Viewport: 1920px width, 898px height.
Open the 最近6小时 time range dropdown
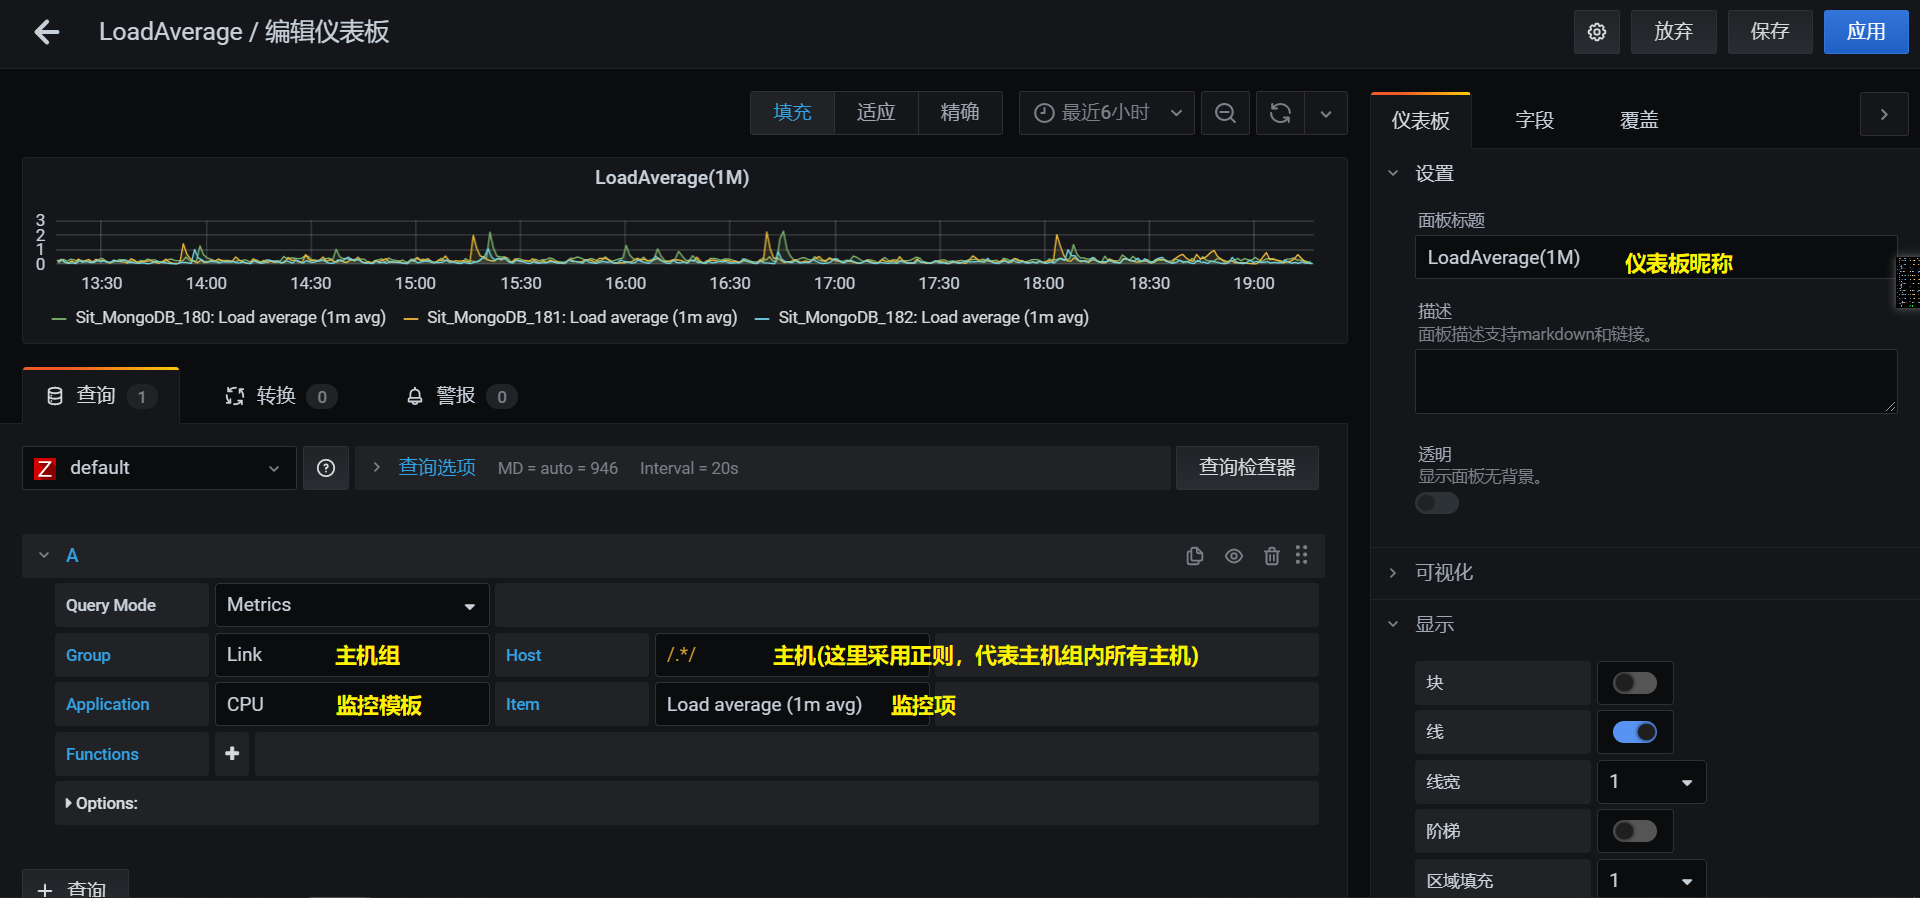1107,113
